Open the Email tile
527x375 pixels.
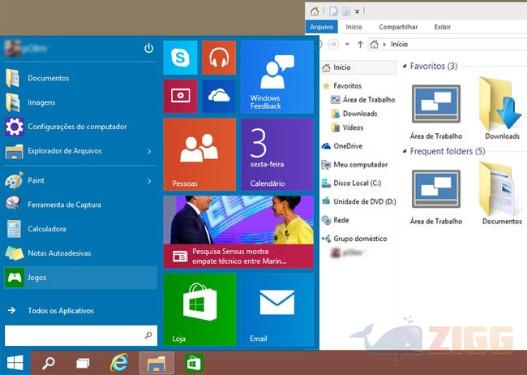(277, 309)
